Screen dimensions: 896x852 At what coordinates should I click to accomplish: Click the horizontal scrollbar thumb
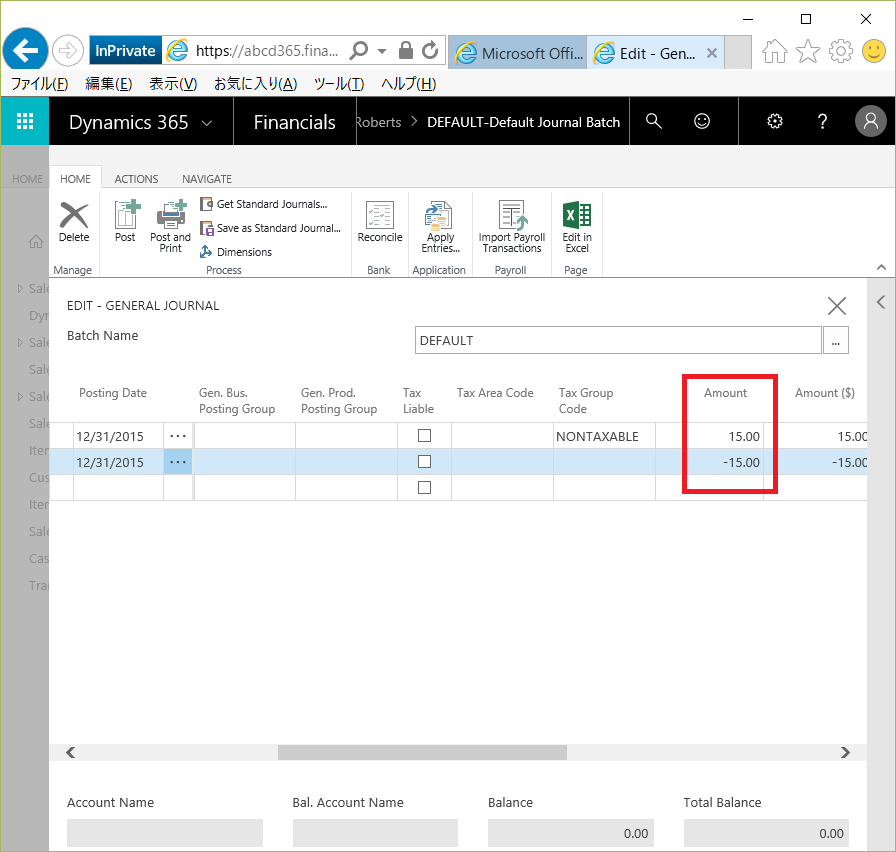pyautogui.click(x=422, y=753)
